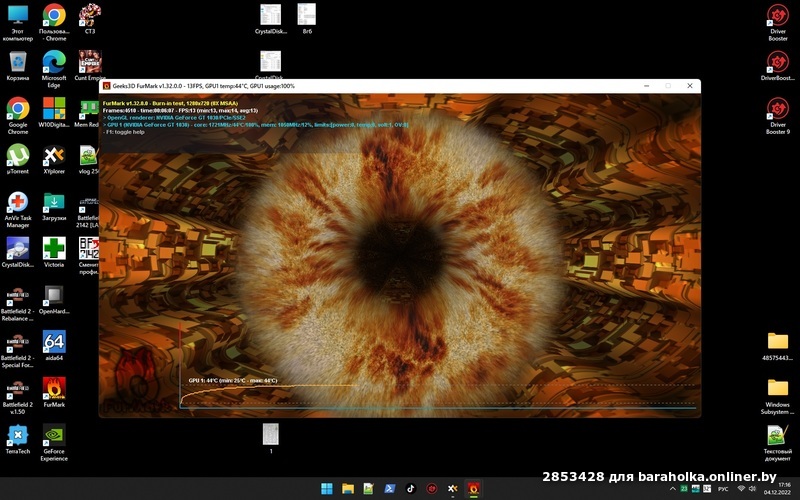This screenshot has height=500, width=800.
Task: Select the GeForce Experience desktop shortcut
Action: [54, 443]
